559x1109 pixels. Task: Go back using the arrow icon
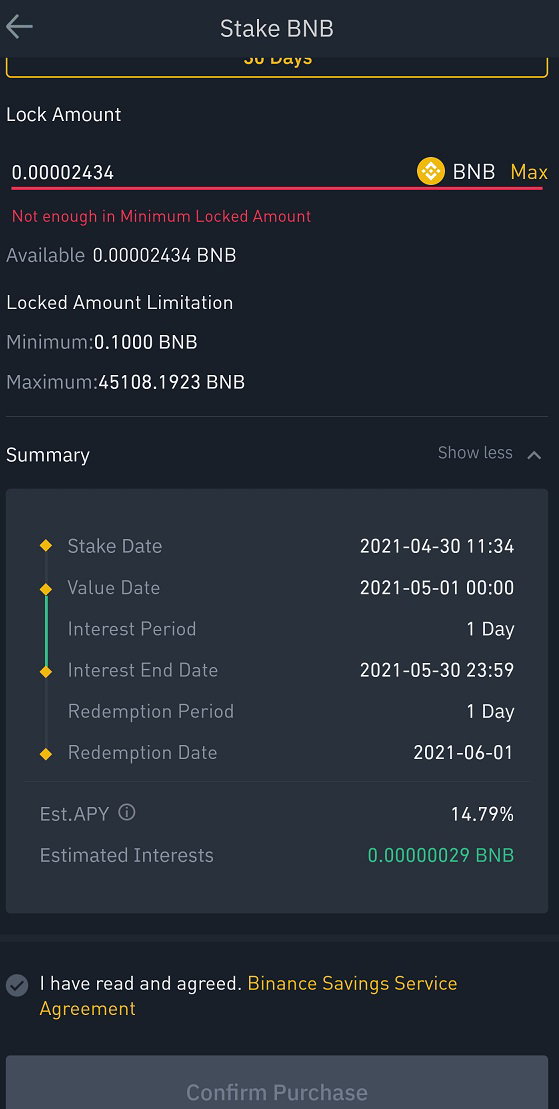19,28
